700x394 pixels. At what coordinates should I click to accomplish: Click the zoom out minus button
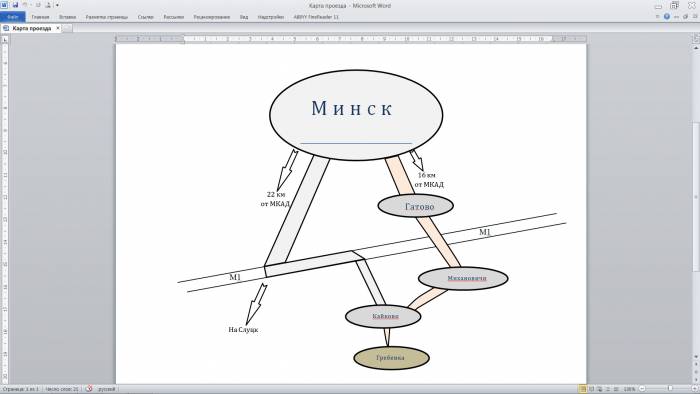(642, 389)
